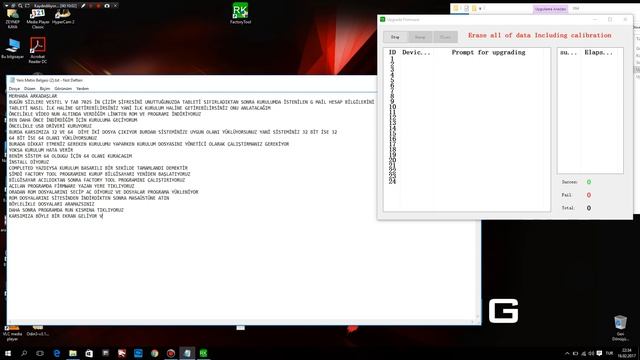Viewport: 640px width, 360px height.
Task: Open the FactoryTool desktop shortcut
Action: [x=240, y=13]
